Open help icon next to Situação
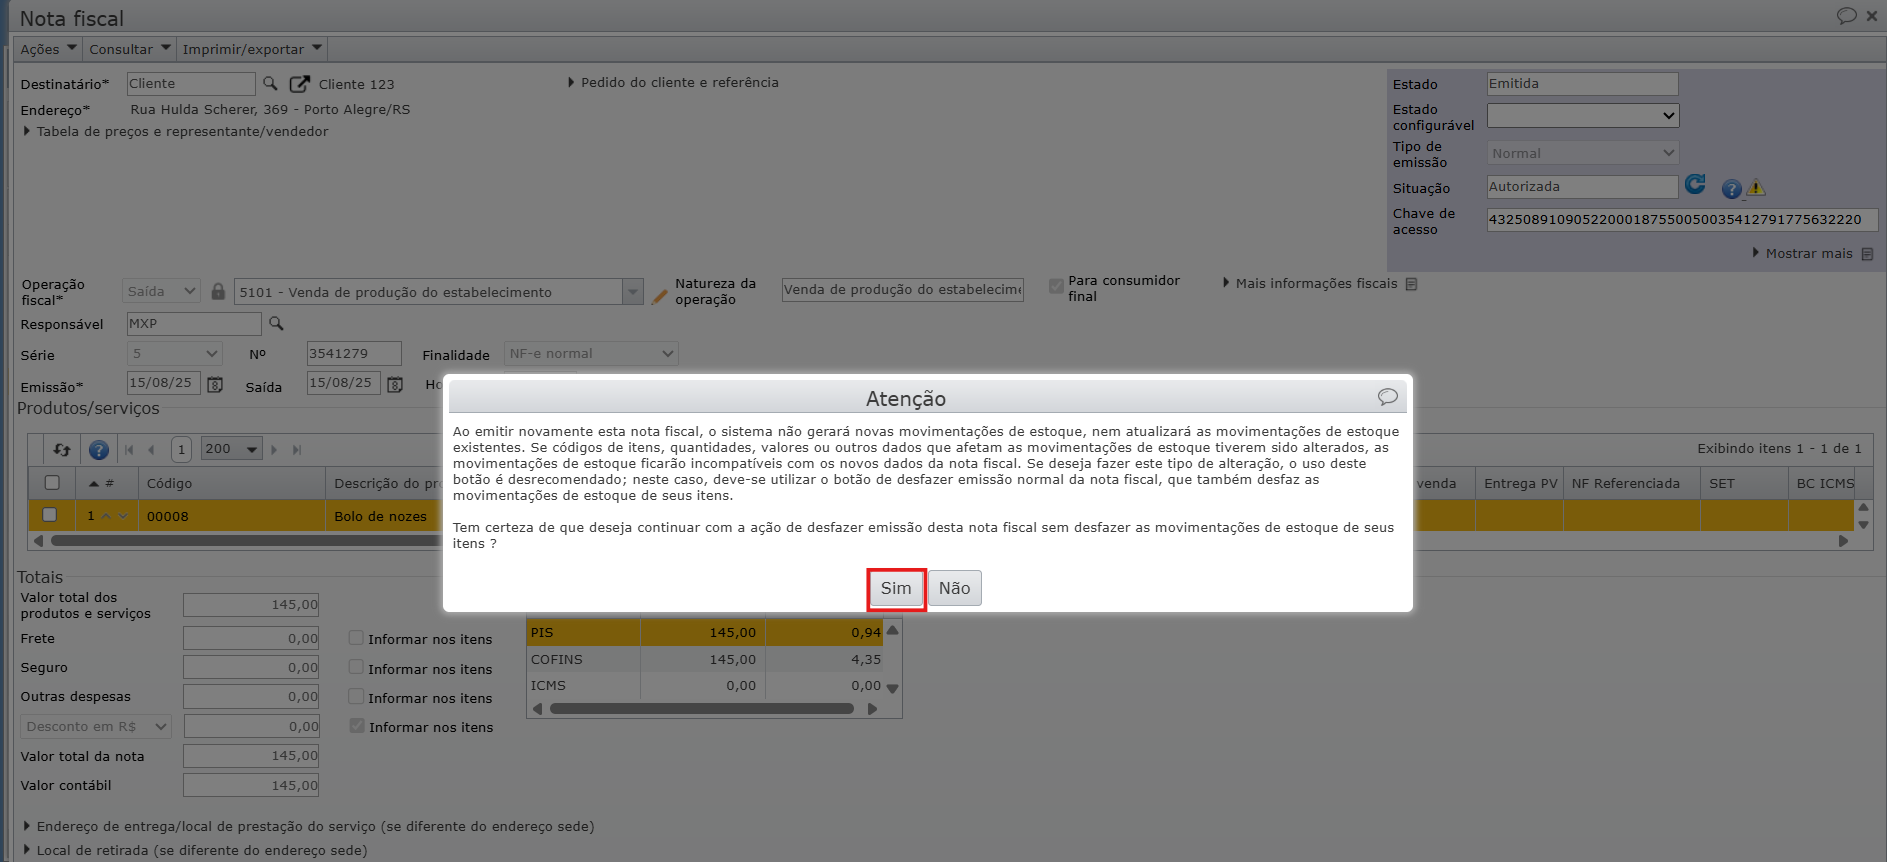Image resolution: width=1887 pixels, height=862 pixels. [1731, 188]
